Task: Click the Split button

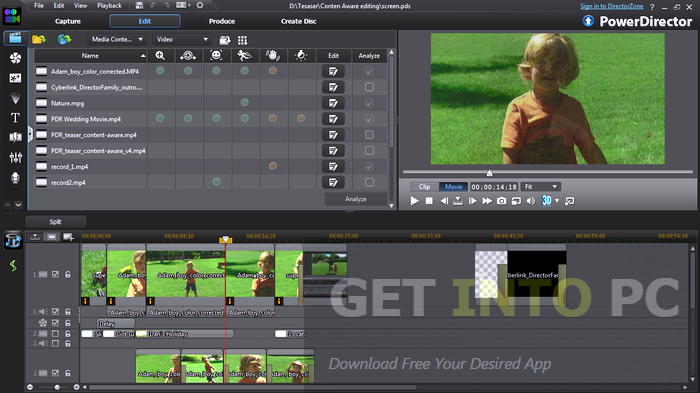Action: tap(55, 222)
